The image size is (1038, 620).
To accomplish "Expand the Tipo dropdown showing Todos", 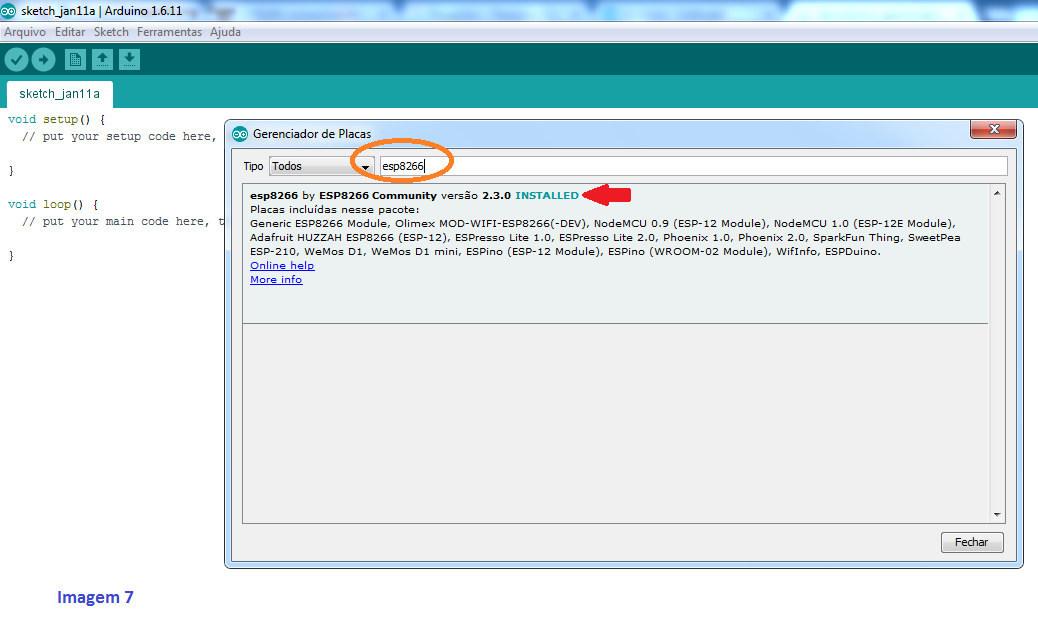I will click(x=322, y=166).
